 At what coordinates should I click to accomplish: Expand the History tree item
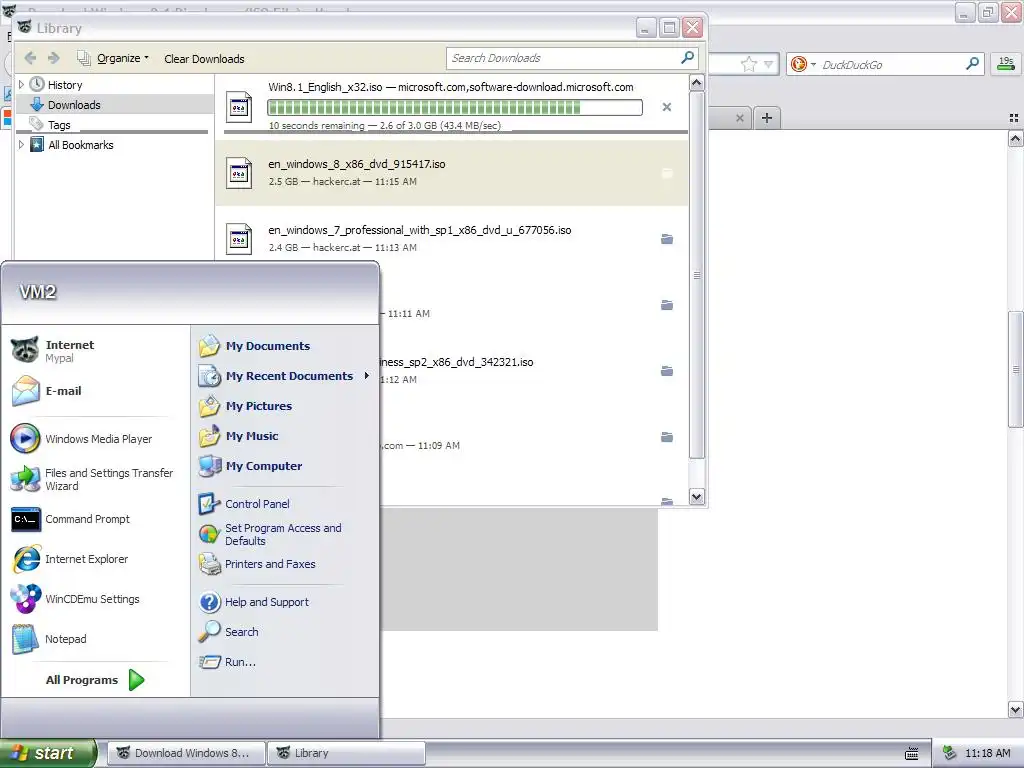tap(21, 84)
